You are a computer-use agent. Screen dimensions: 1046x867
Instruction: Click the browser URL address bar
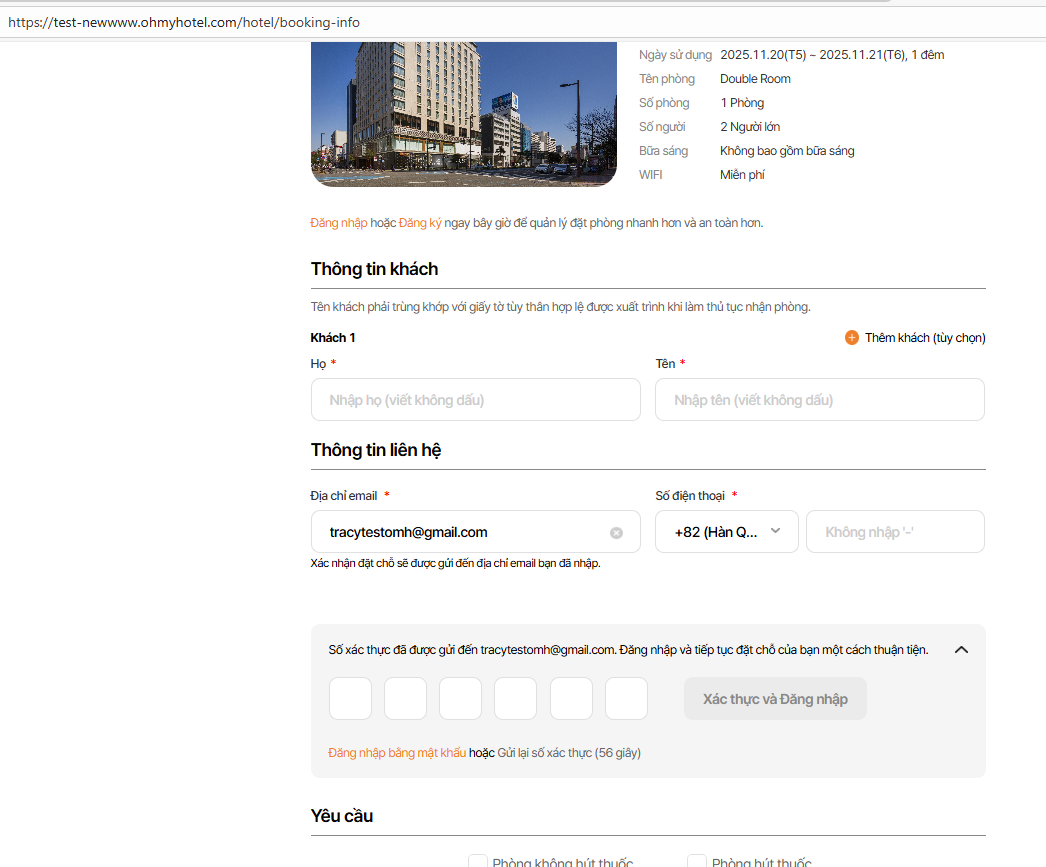click(x=523, y=22)
